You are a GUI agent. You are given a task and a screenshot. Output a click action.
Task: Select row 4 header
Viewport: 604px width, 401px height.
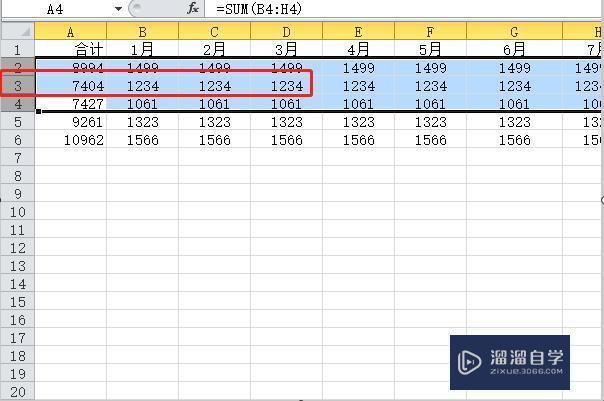pos(18,104)
